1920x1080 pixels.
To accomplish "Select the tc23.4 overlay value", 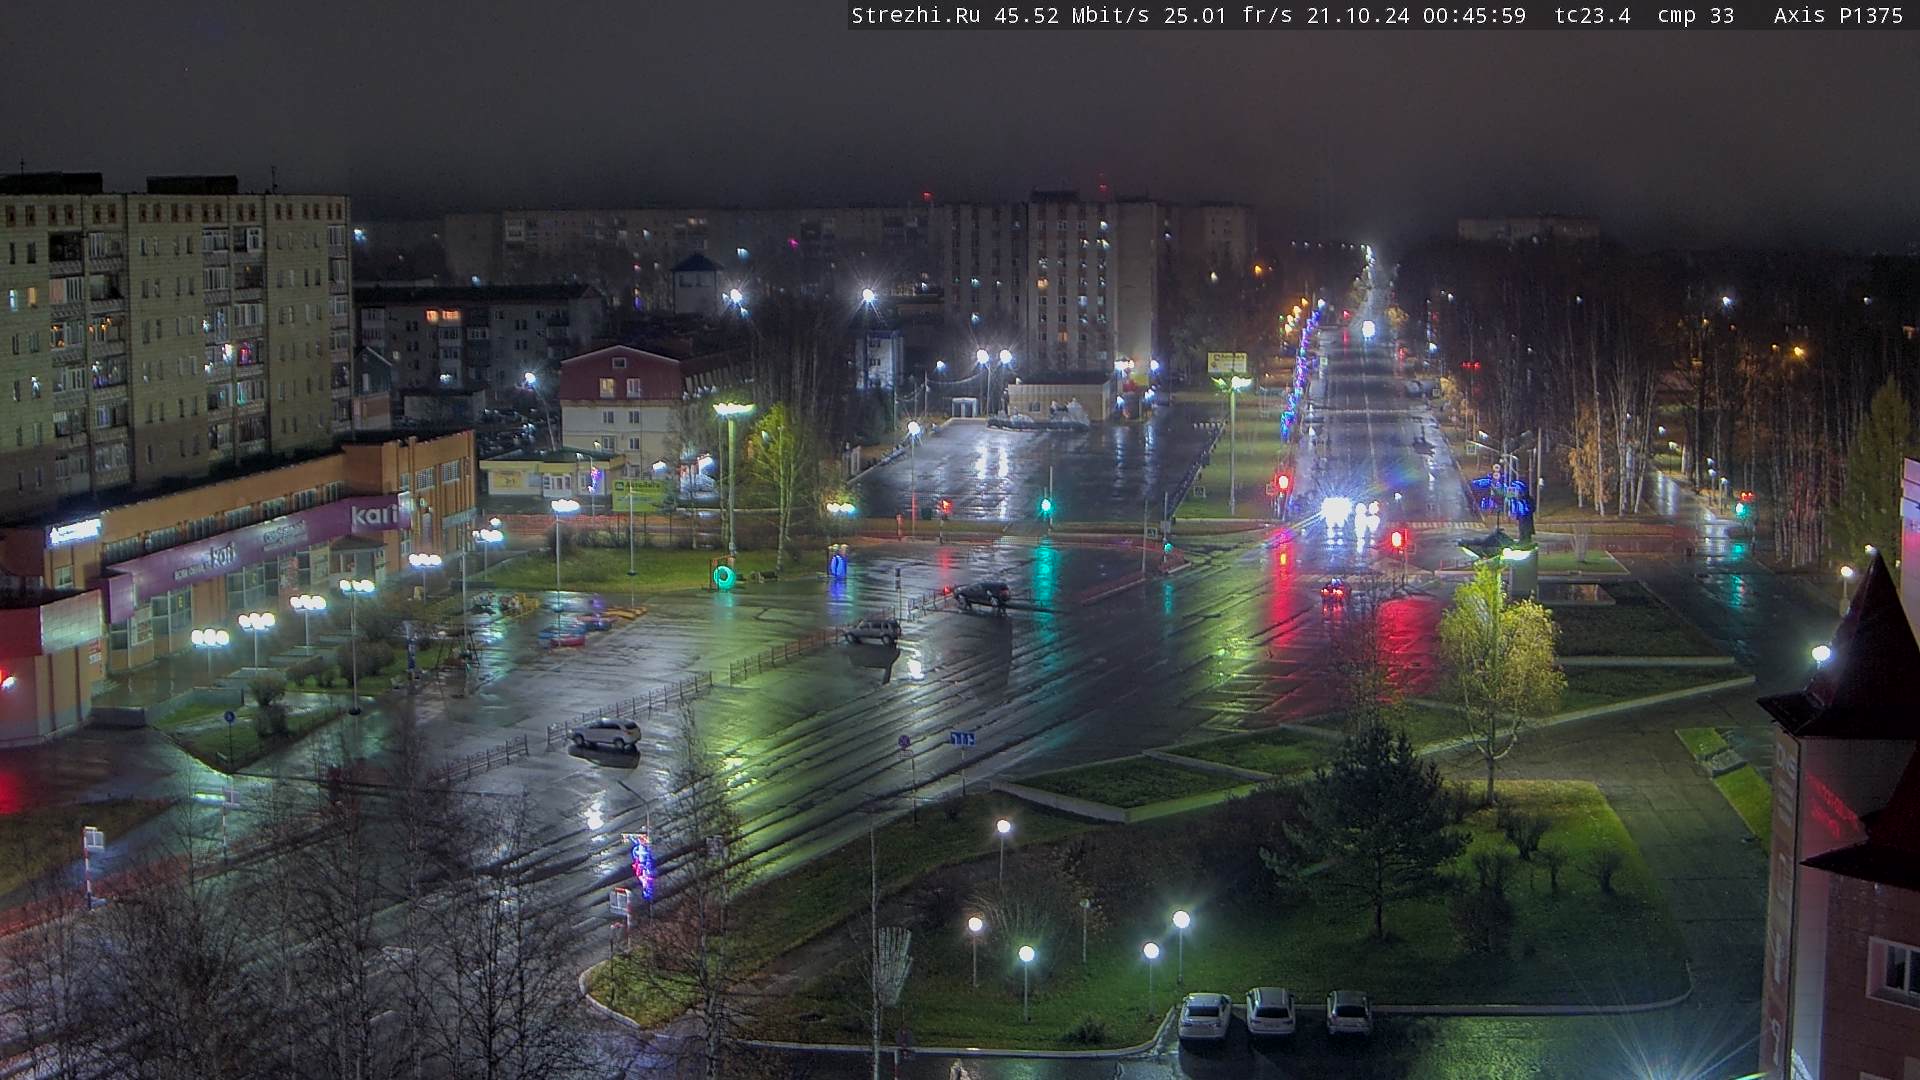I will tap(1592, 15).
